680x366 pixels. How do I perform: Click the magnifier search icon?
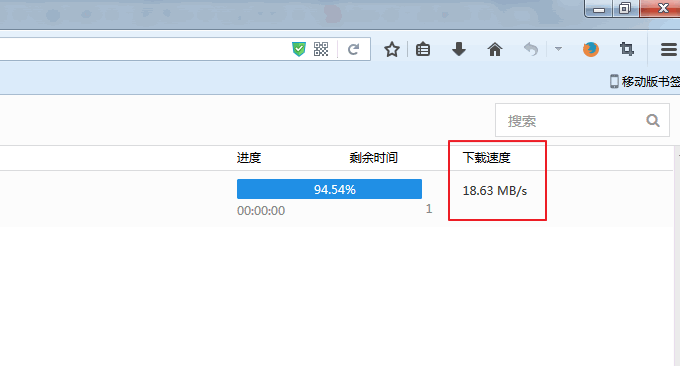pyautogui.click(x=653, y=120)
